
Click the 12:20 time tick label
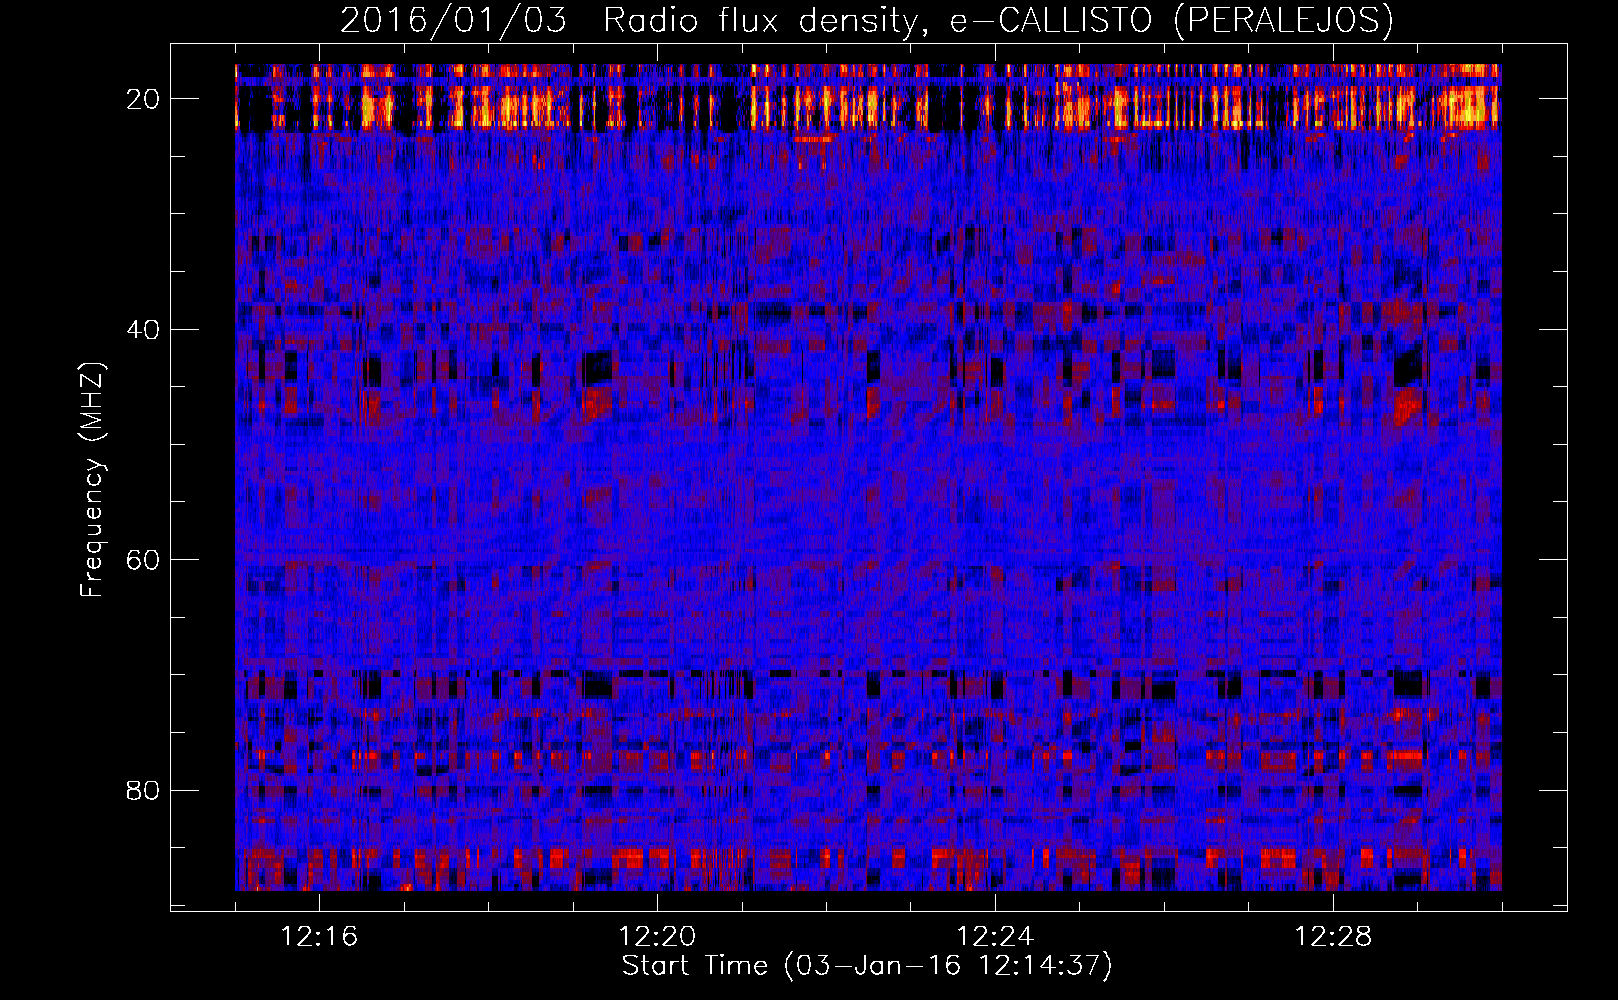pyautogui.click(x=657, y=937)
